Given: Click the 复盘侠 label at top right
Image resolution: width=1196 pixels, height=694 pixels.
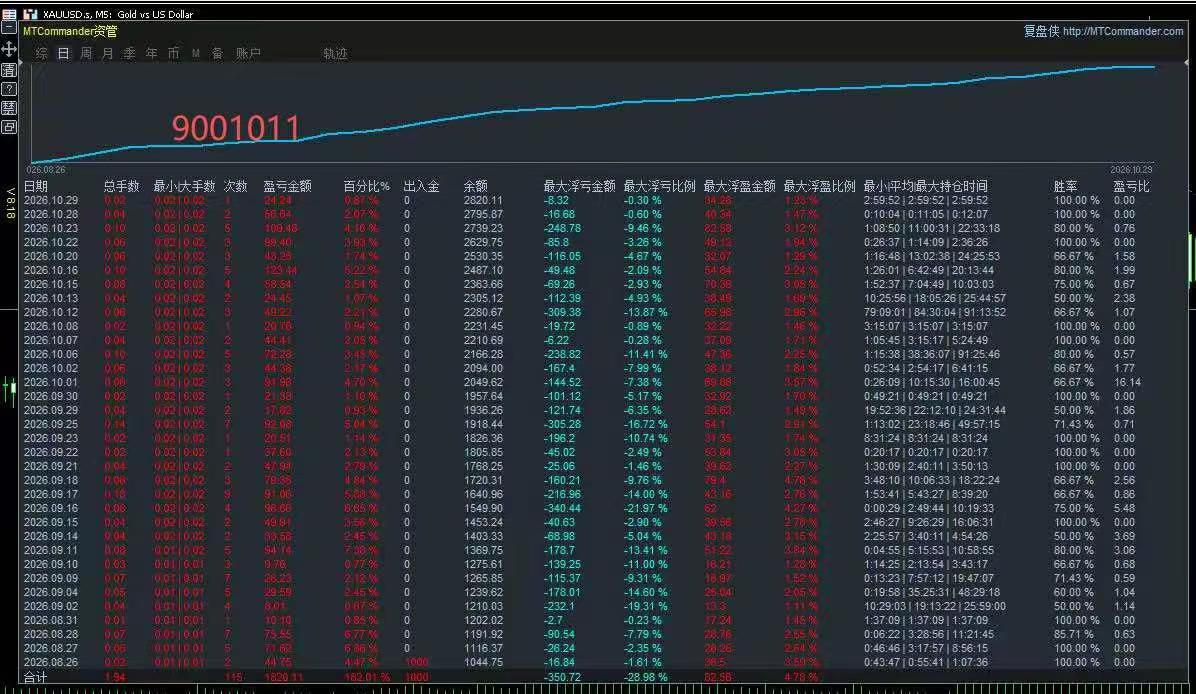Looking at the screenshot, I should pos(1041,31).
